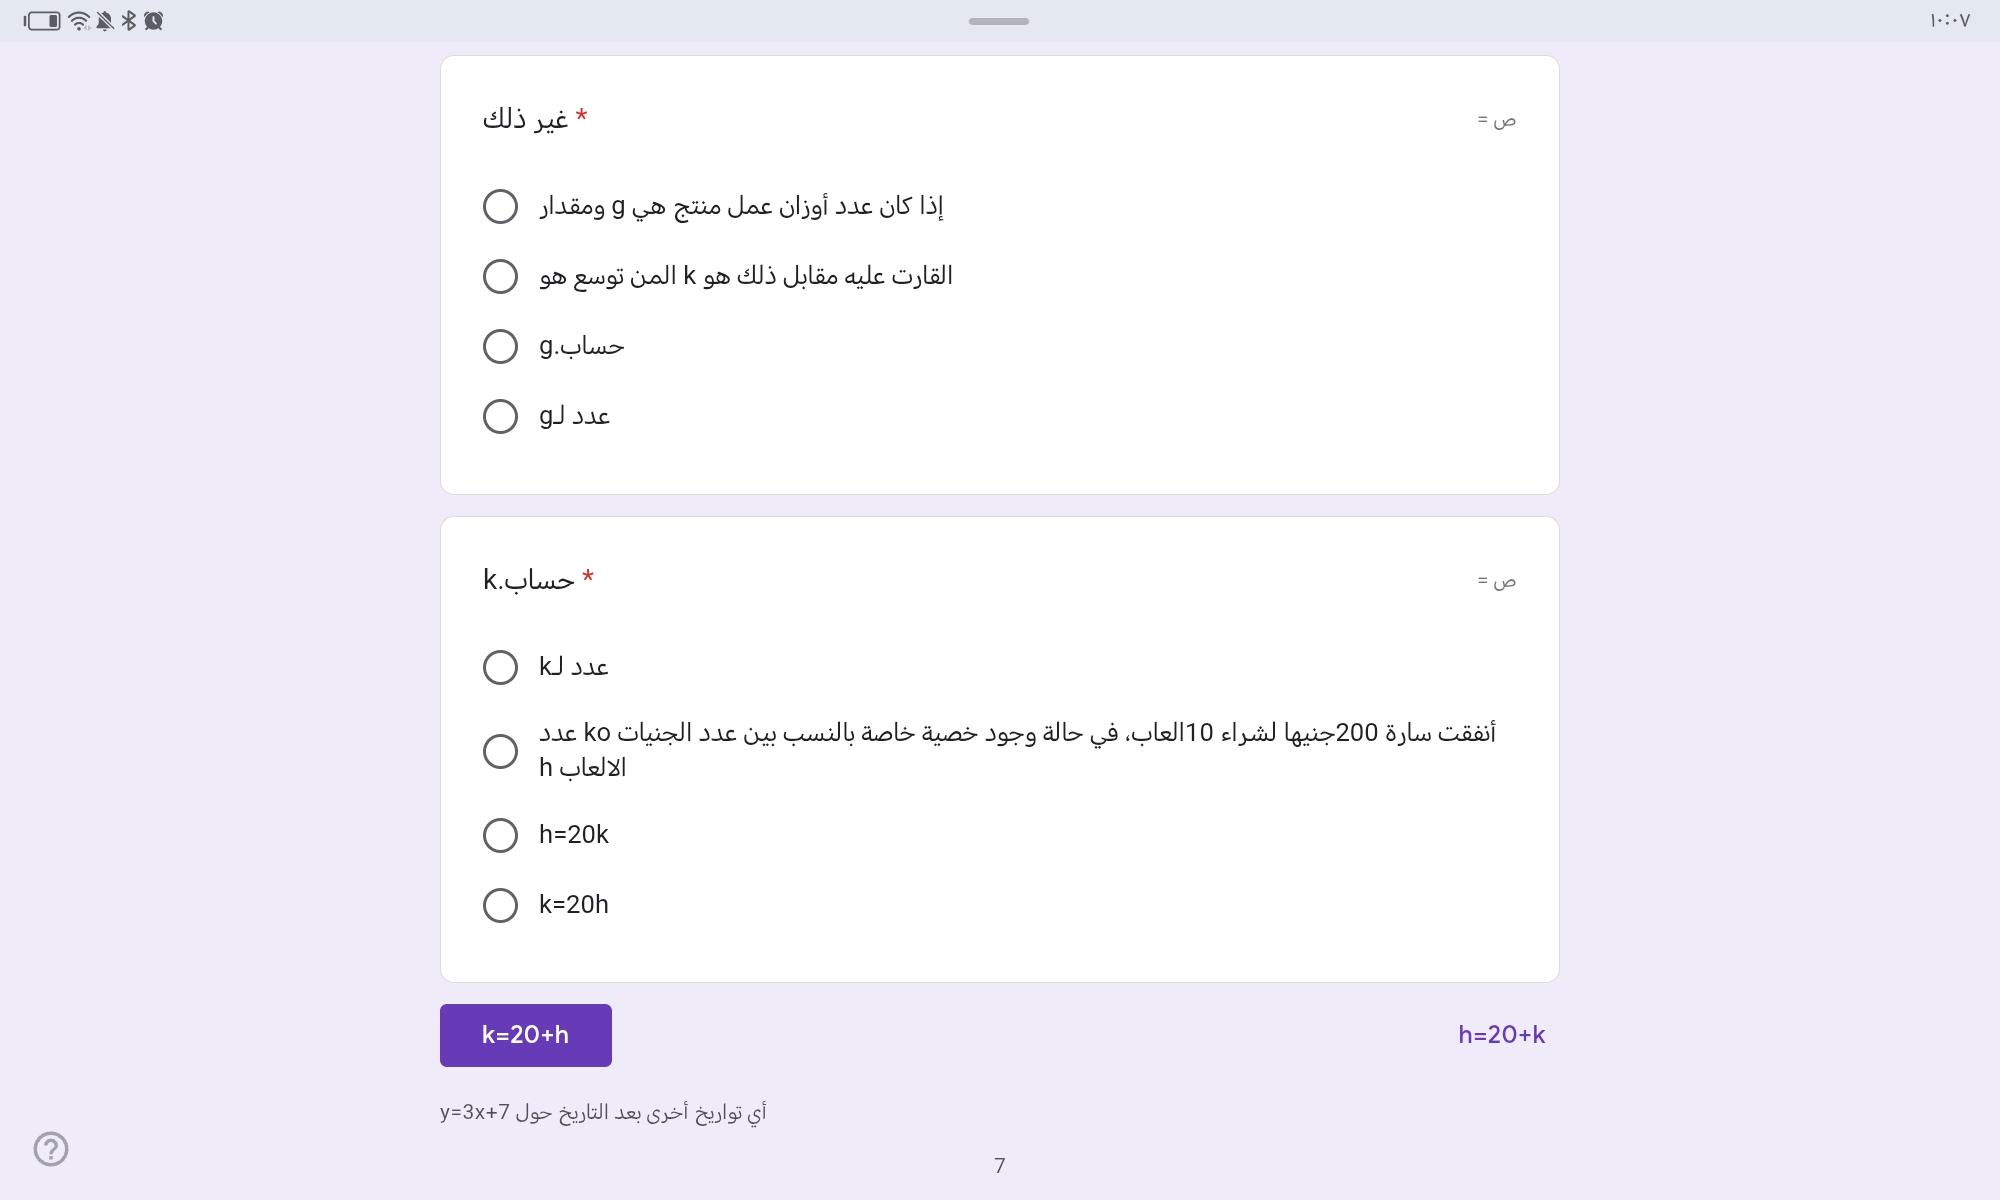The width and height of the screenshot is (2000, 1200).
Task: Tap the battery status icon
Action: 43,20
